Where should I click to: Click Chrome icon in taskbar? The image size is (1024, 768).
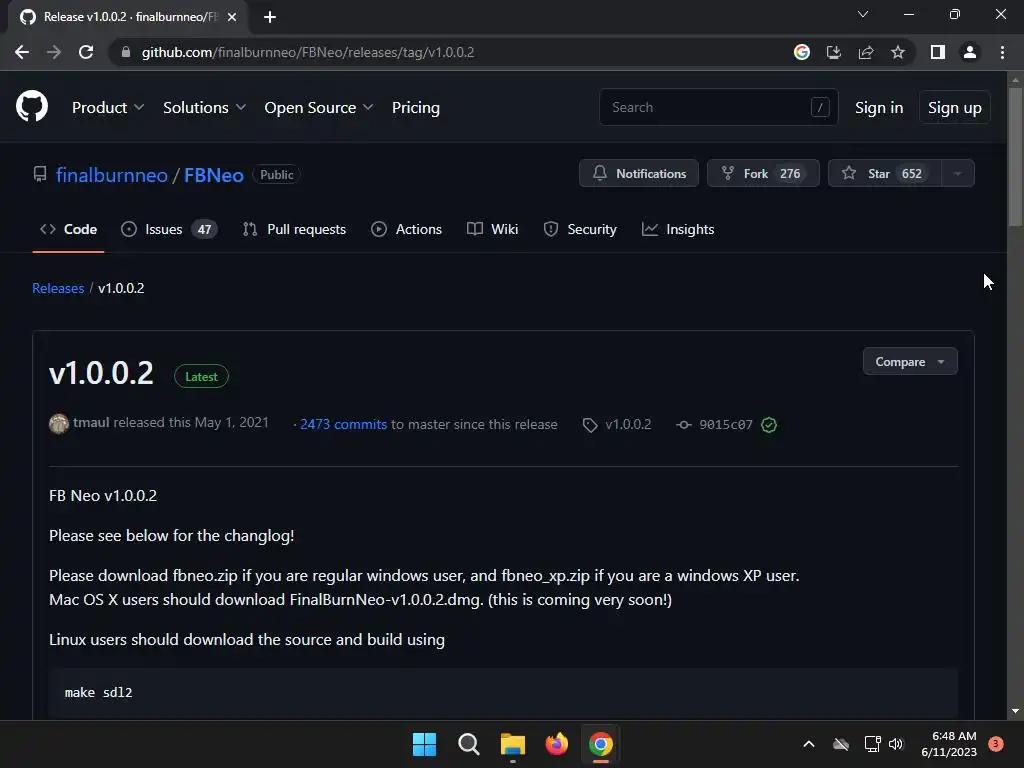click(601, 744)
